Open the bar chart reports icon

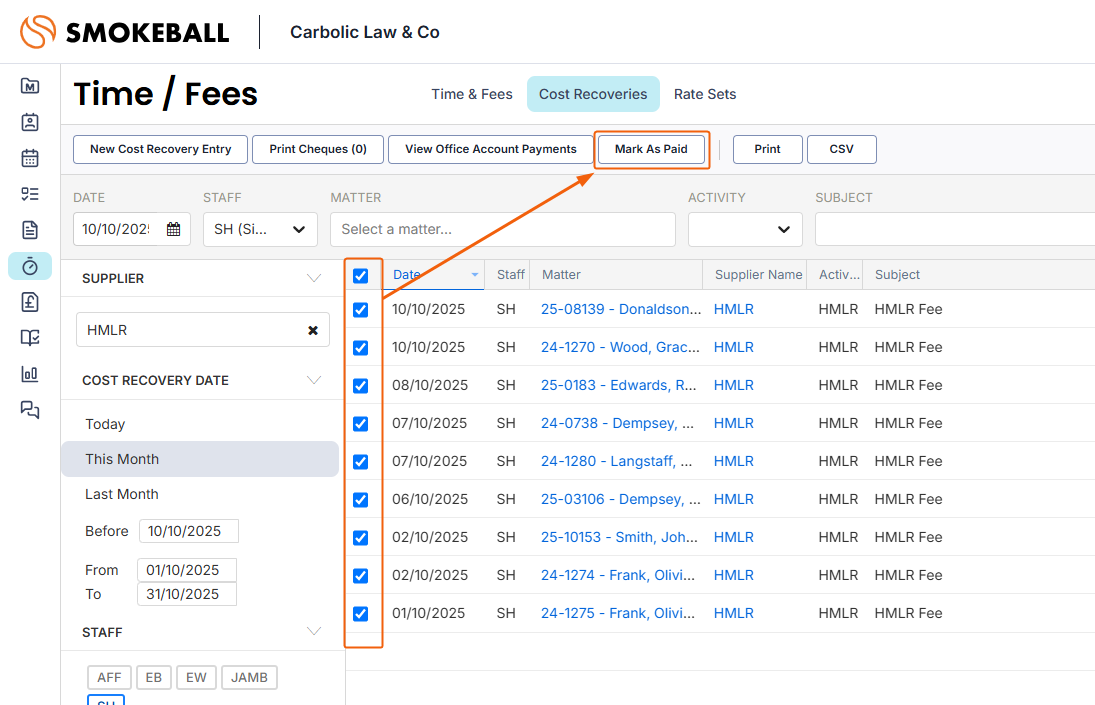pos(30,374)
